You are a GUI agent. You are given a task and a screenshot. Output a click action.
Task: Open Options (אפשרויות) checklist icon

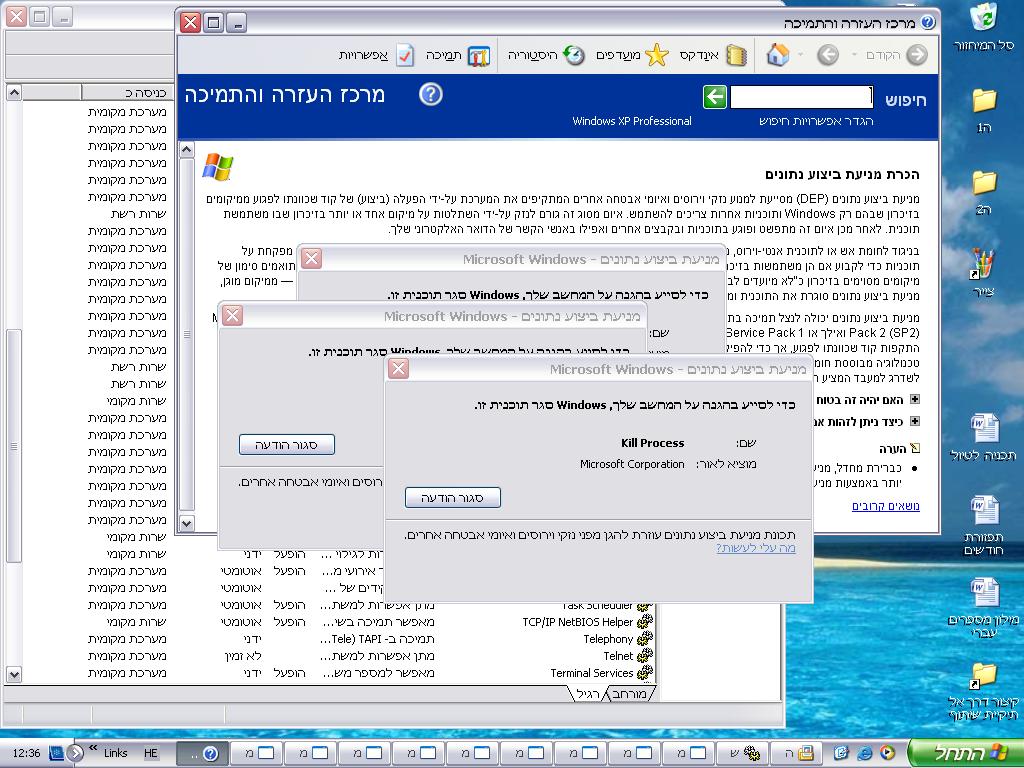[x=405, y=56]
